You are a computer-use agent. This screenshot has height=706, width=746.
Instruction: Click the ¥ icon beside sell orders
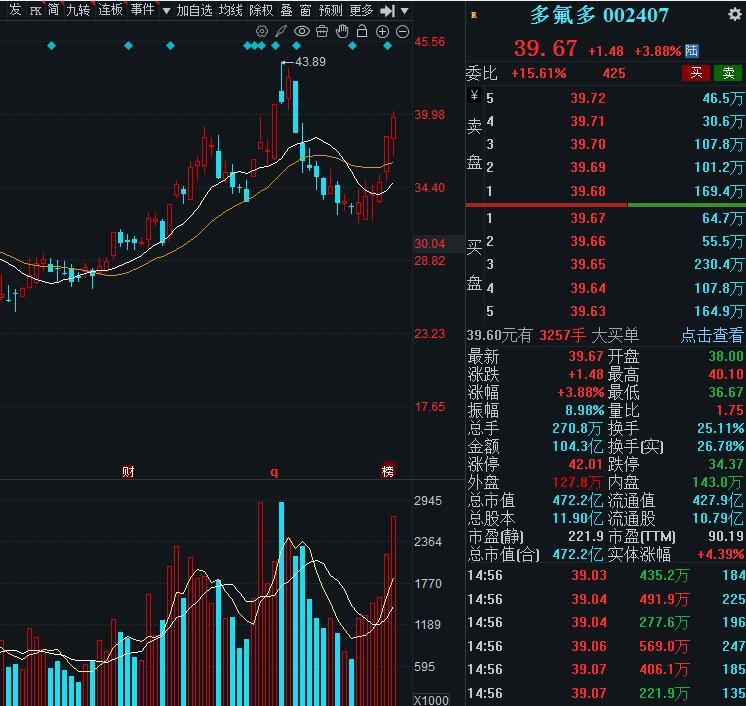coord(474,96)
